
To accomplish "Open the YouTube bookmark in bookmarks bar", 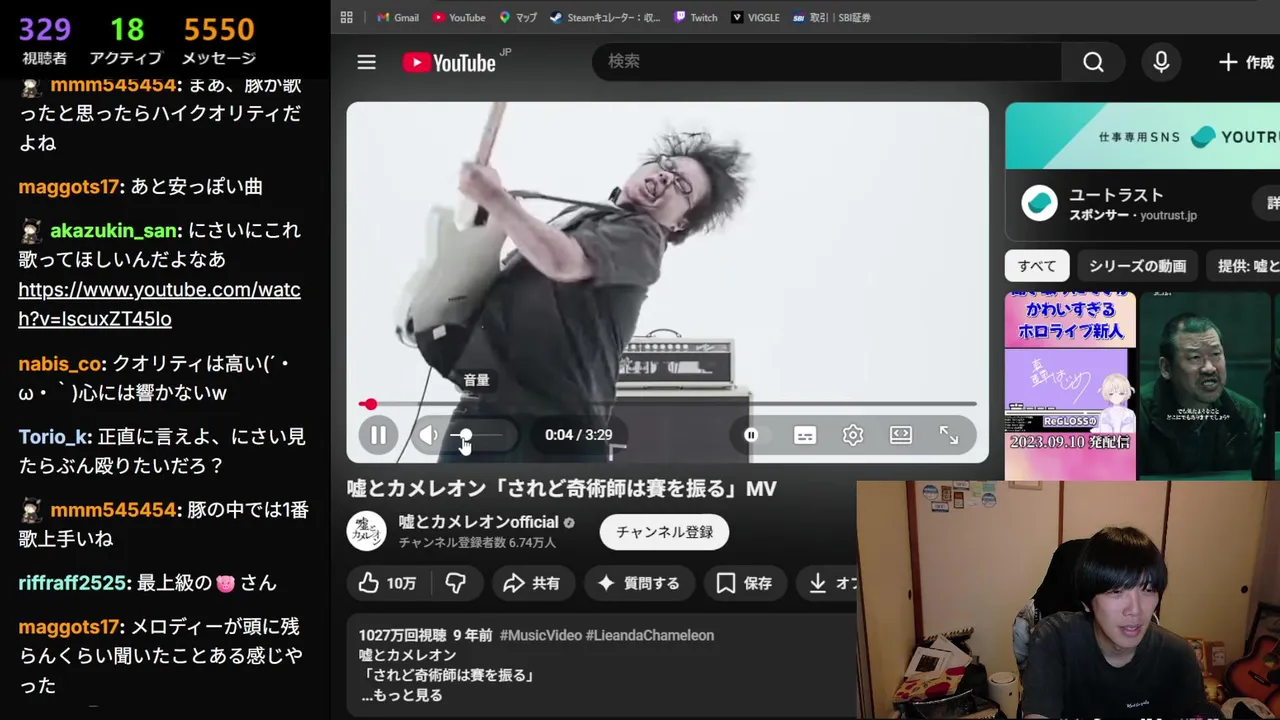I will [459, 17].
